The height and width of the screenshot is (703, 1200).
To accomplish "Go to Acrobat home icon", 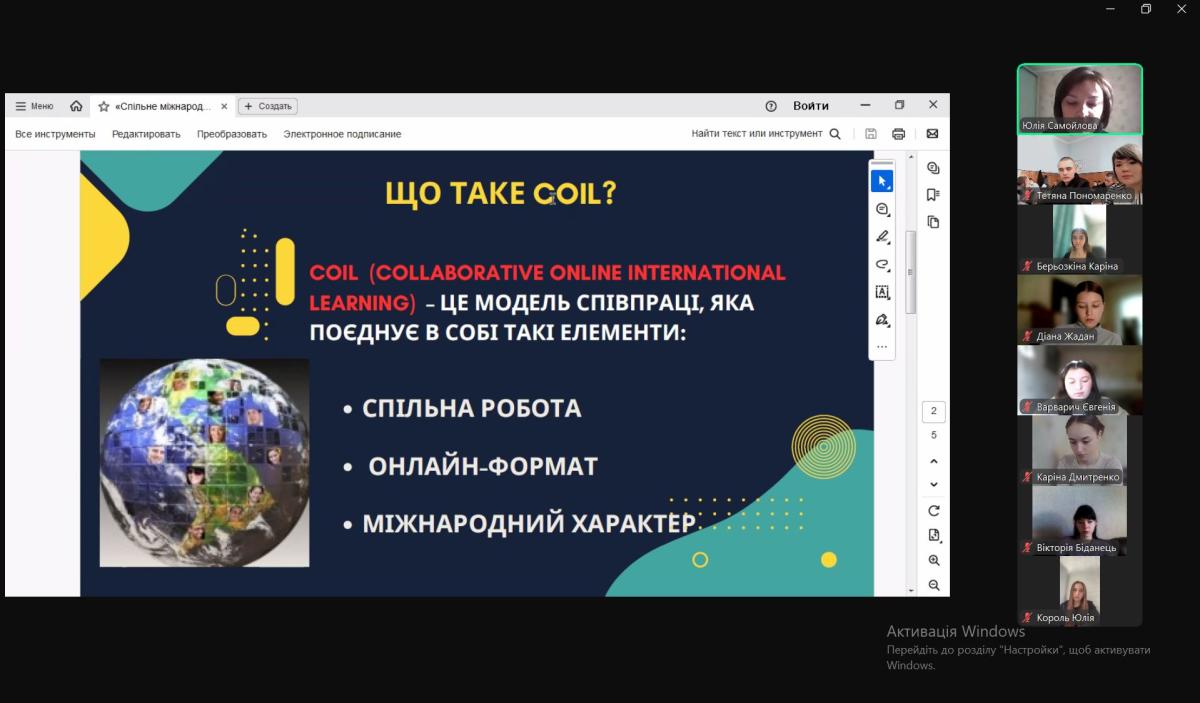I will click(x=76, y=106).
